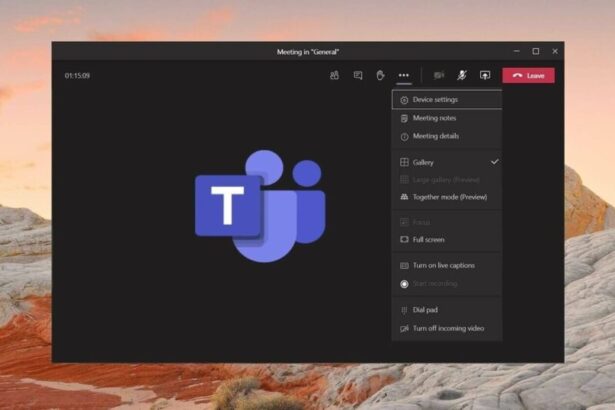This screenshot has height=410, width=615.
Task: Click the live captions CC icon
Action: pyautogui.click(x=404, y=266)
